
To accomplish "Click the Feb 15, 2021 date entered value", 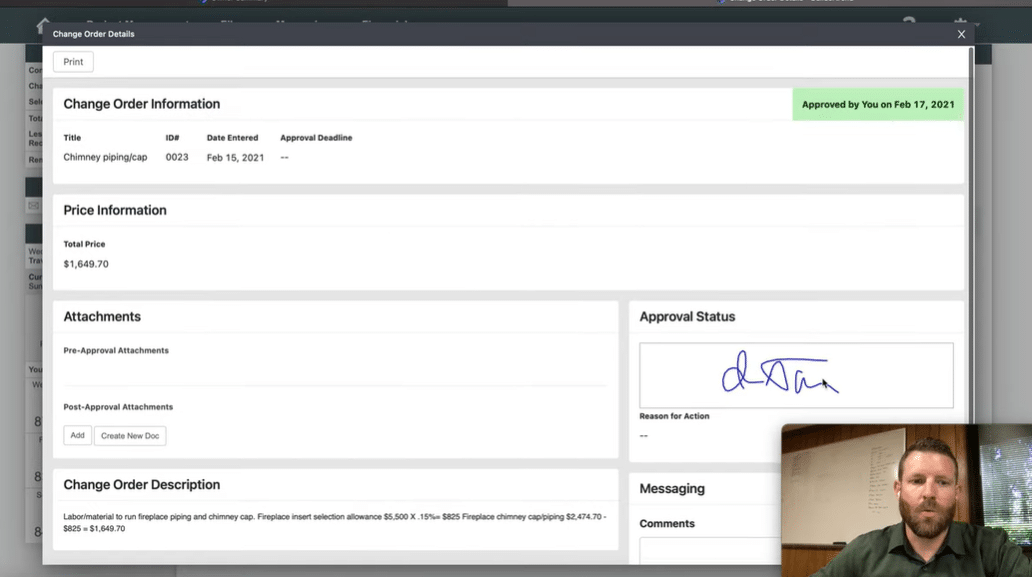I will (235, 158).
